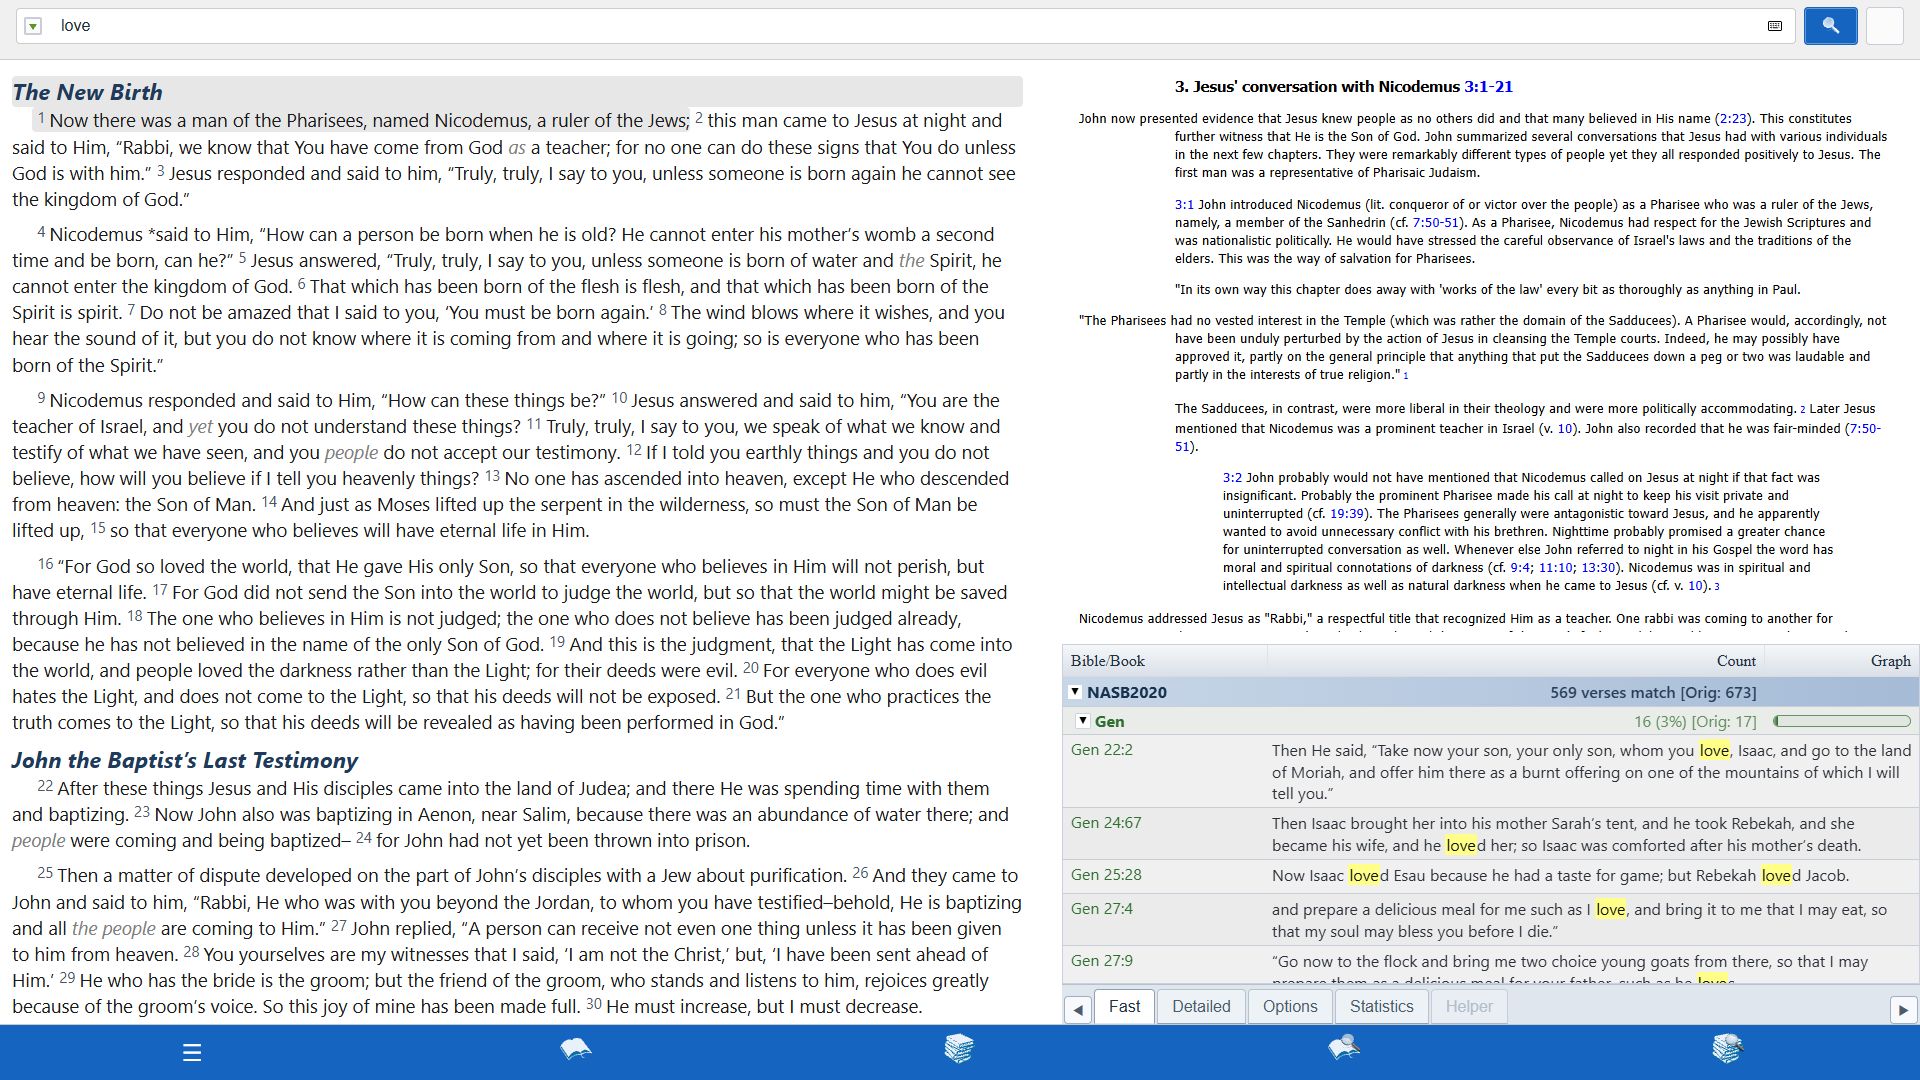Tap the stacked books library icon in bottom bar
1920x1080 pixels.
959,1049
